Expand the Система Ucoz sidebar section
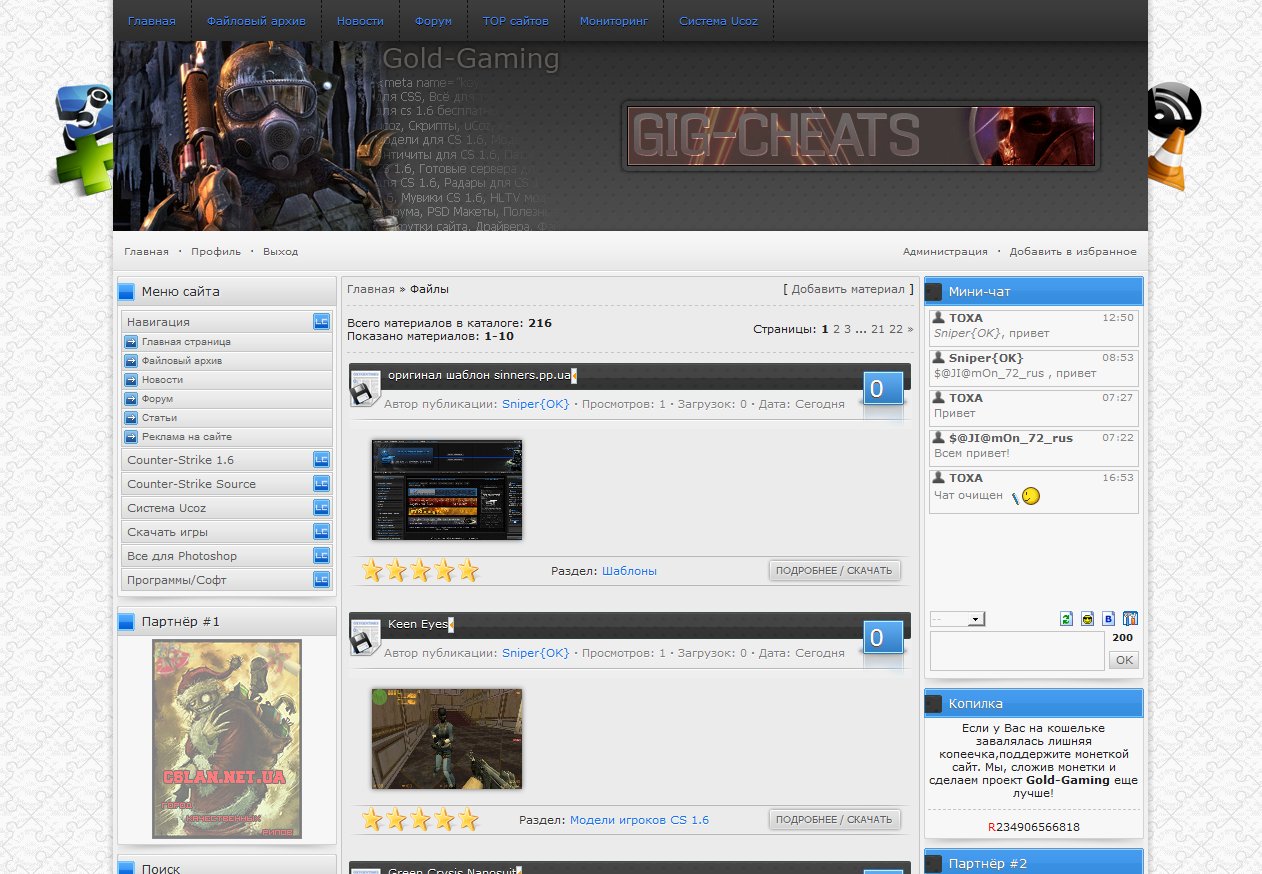1262x874 pixels. tap(321, 508)
